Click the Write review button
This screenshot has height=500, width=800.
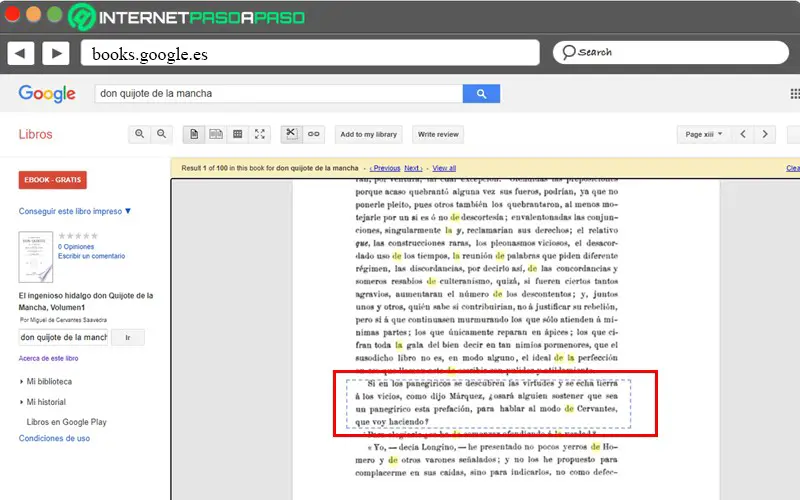438,134
